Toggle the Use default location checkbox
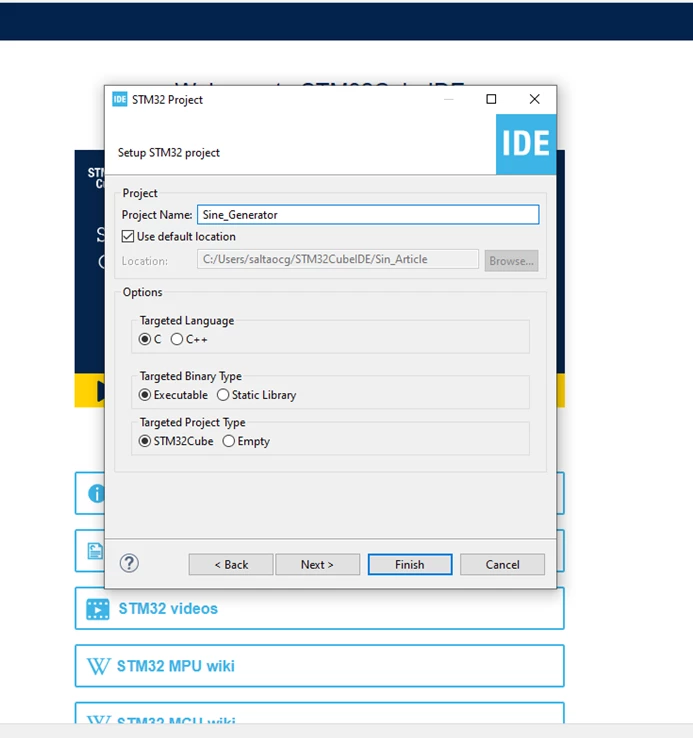 coord(128,236)
